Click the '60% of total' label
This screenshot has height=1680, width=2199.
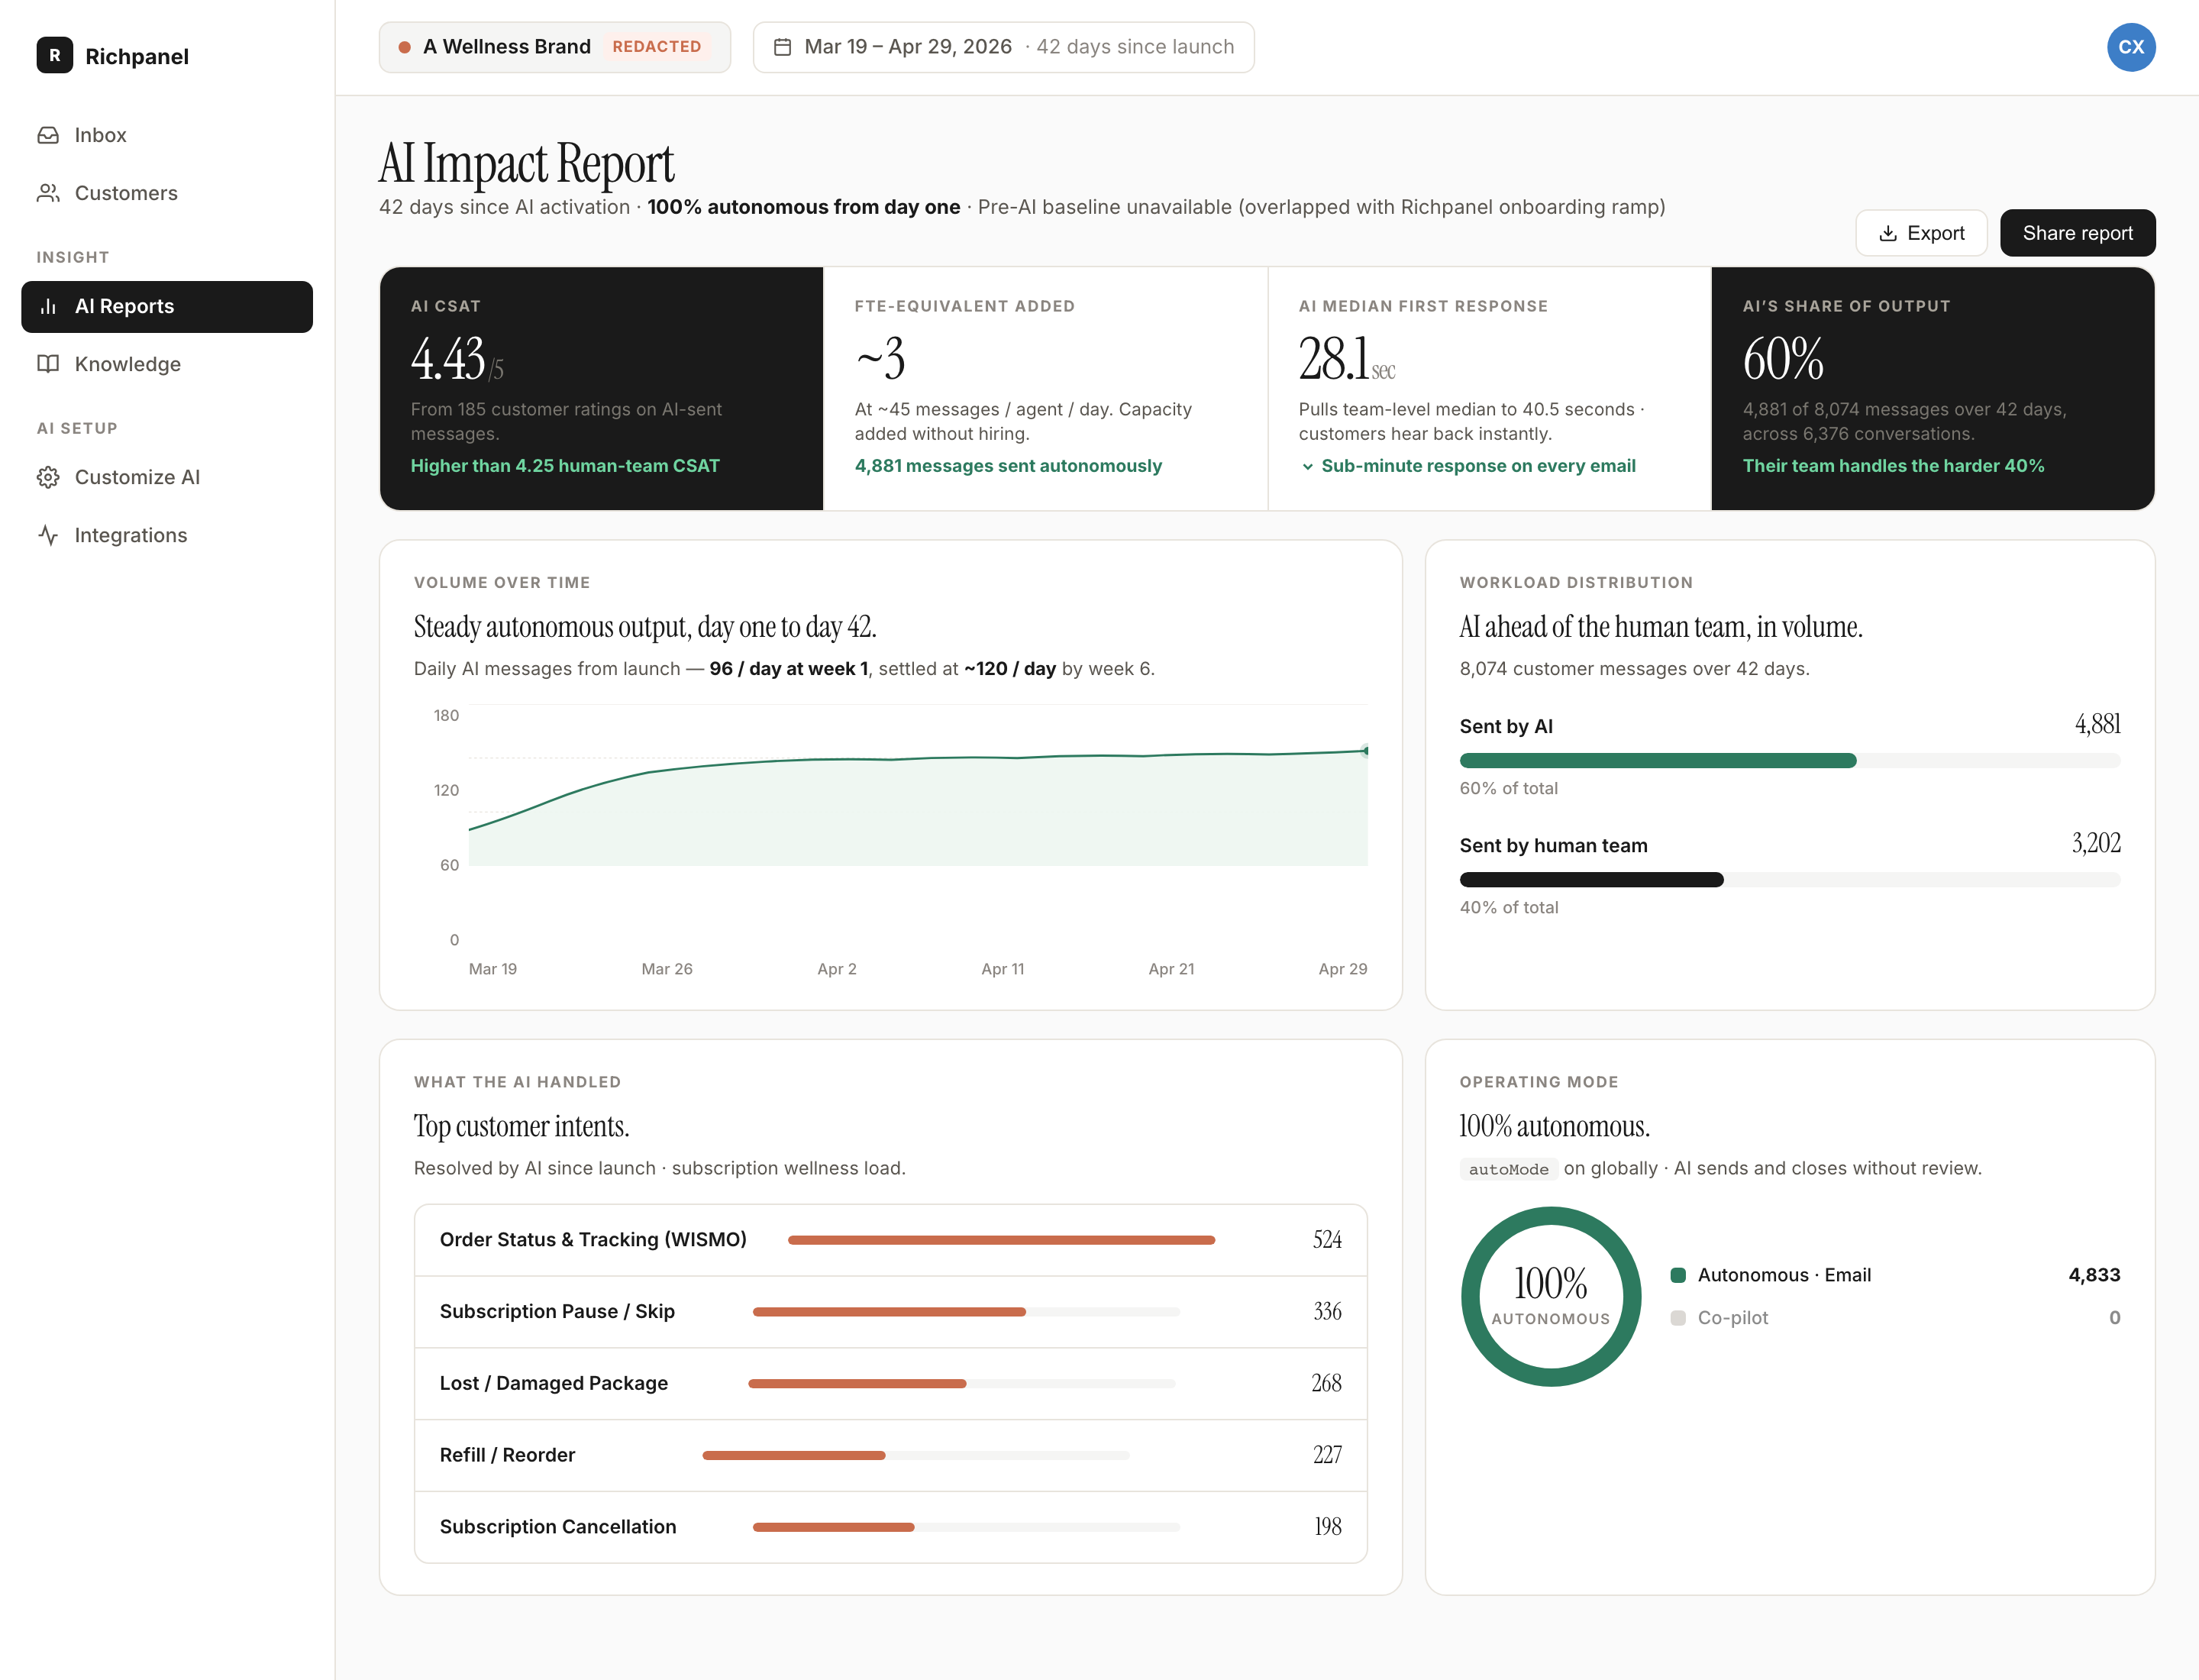tap(1508, 788)
